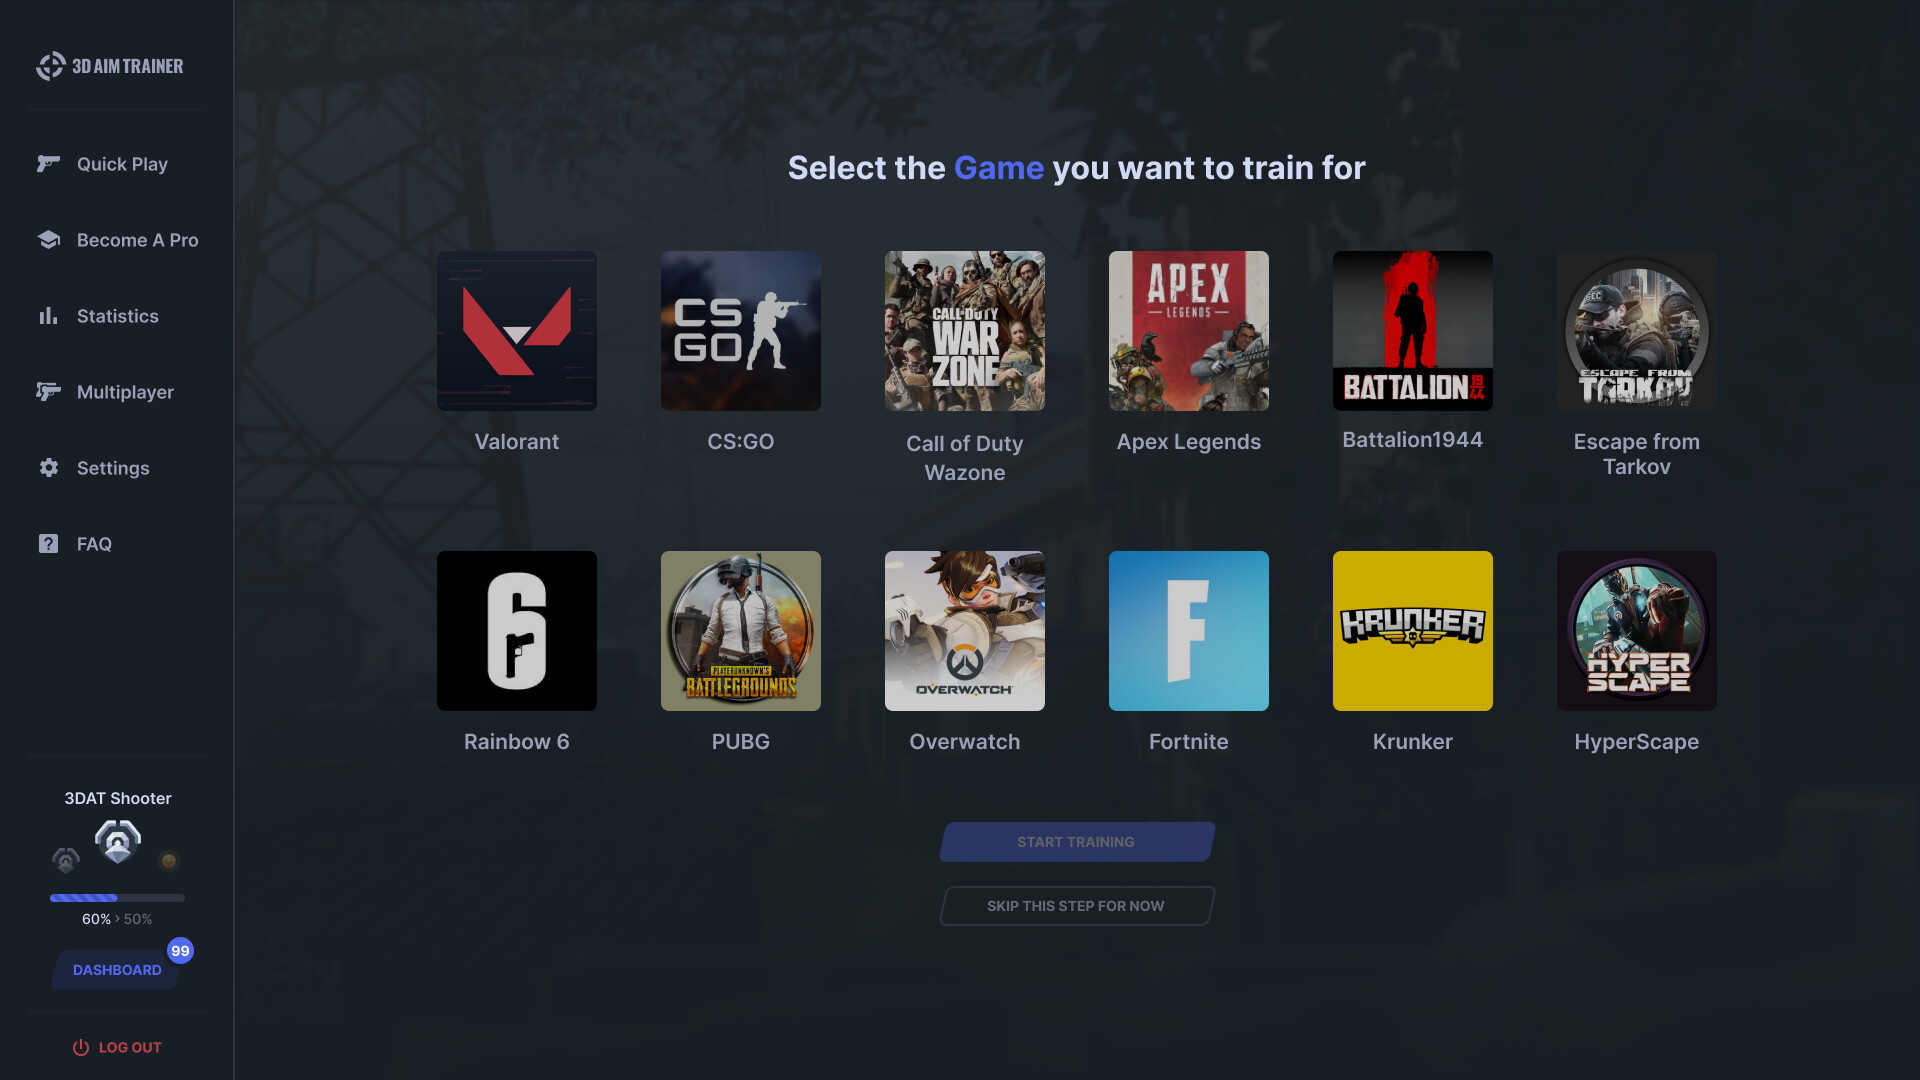
Task: Open FAQ section from sidebar
Action: pos(94,543)
